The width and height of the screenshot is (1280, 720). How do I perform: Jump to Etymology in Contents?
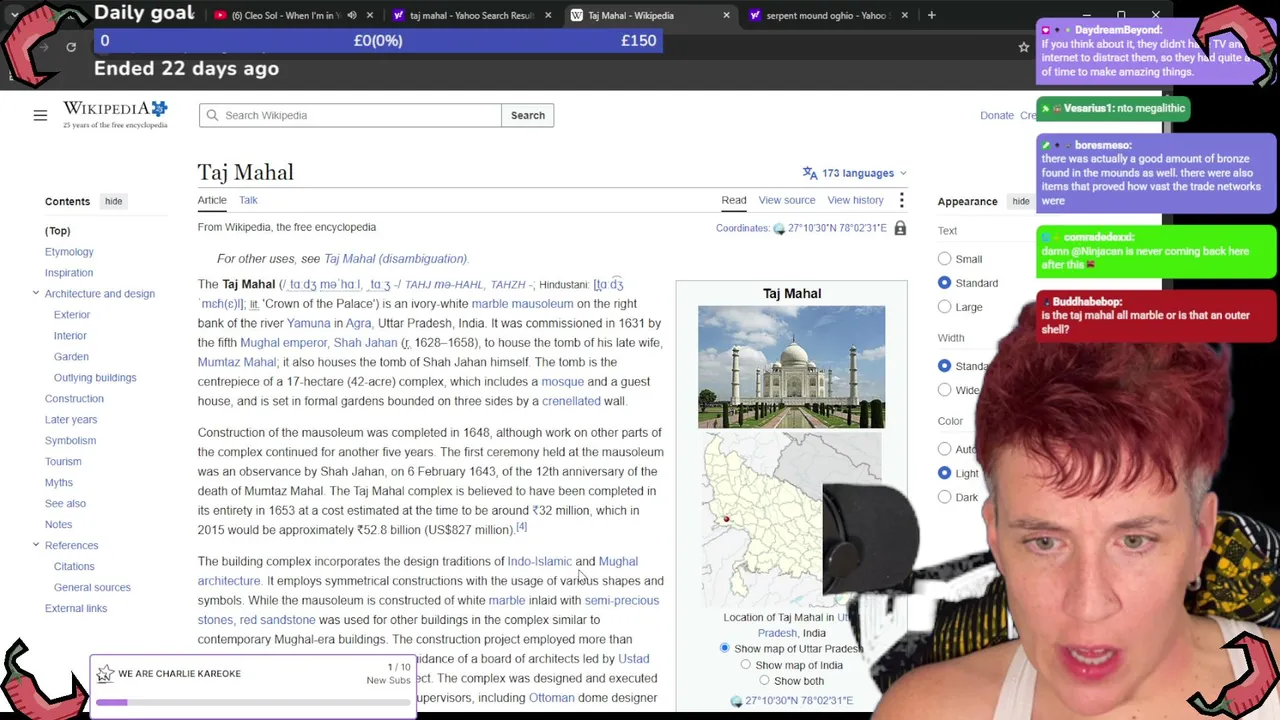tap(69, 252)
